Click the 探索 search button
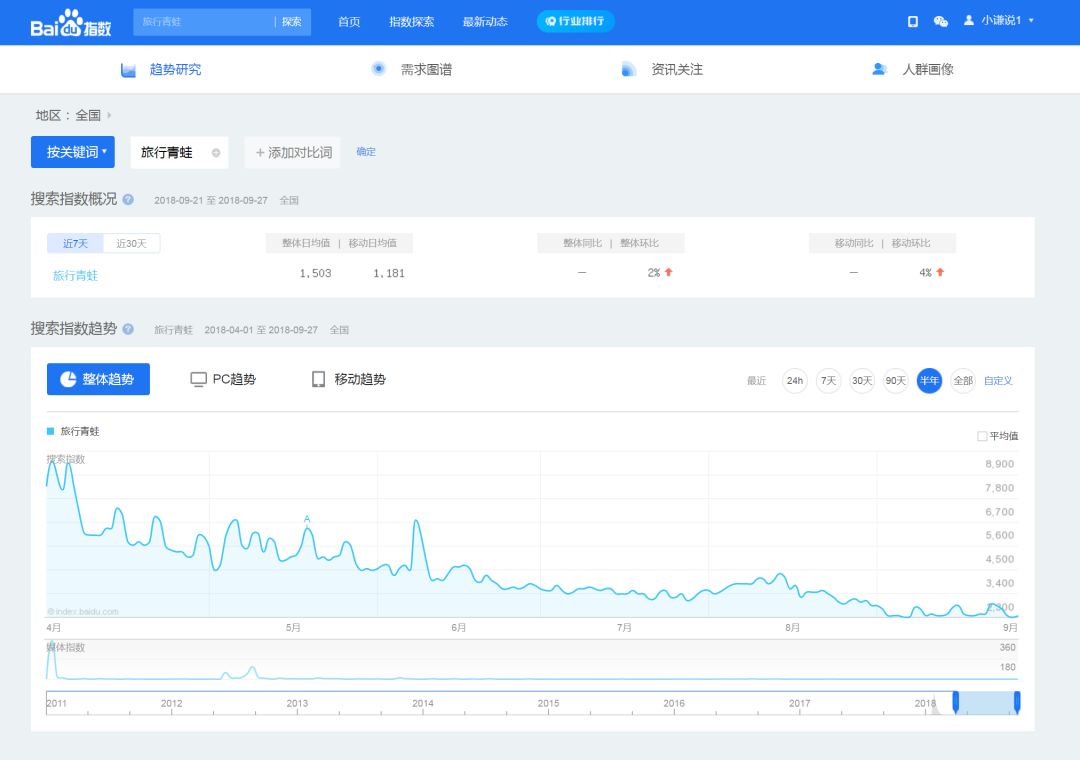Viewport: 1080px width, 760px height. pos(292,22)
